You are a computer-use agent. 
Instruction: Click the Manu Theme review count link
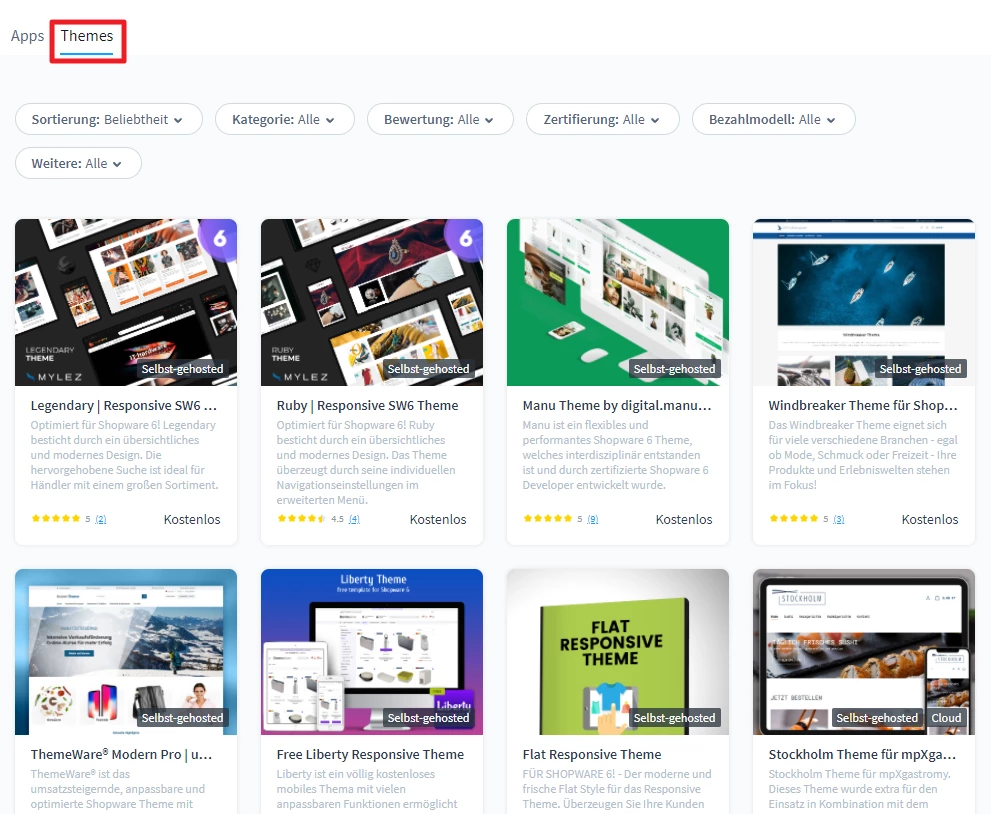[x=593, y=520]
